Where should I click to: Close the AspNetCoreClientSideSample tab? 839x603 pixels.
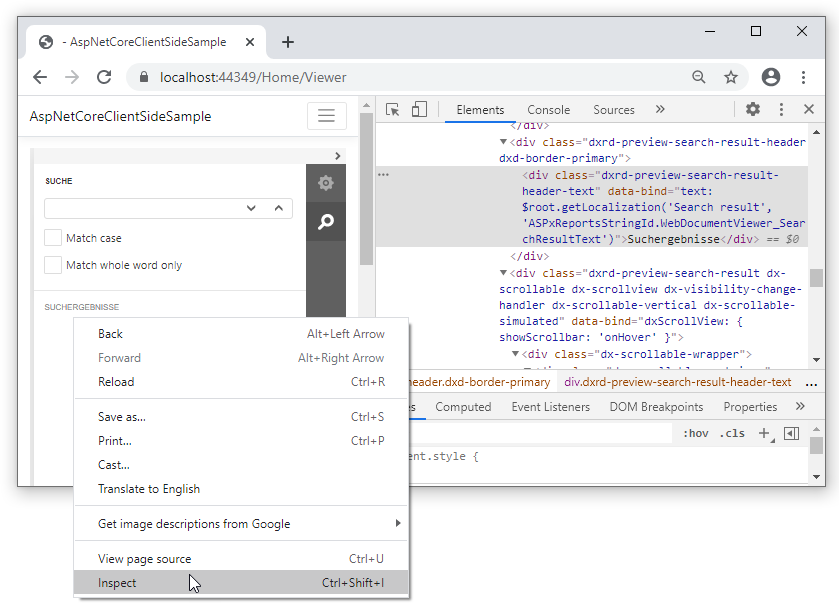click(250, 42)
